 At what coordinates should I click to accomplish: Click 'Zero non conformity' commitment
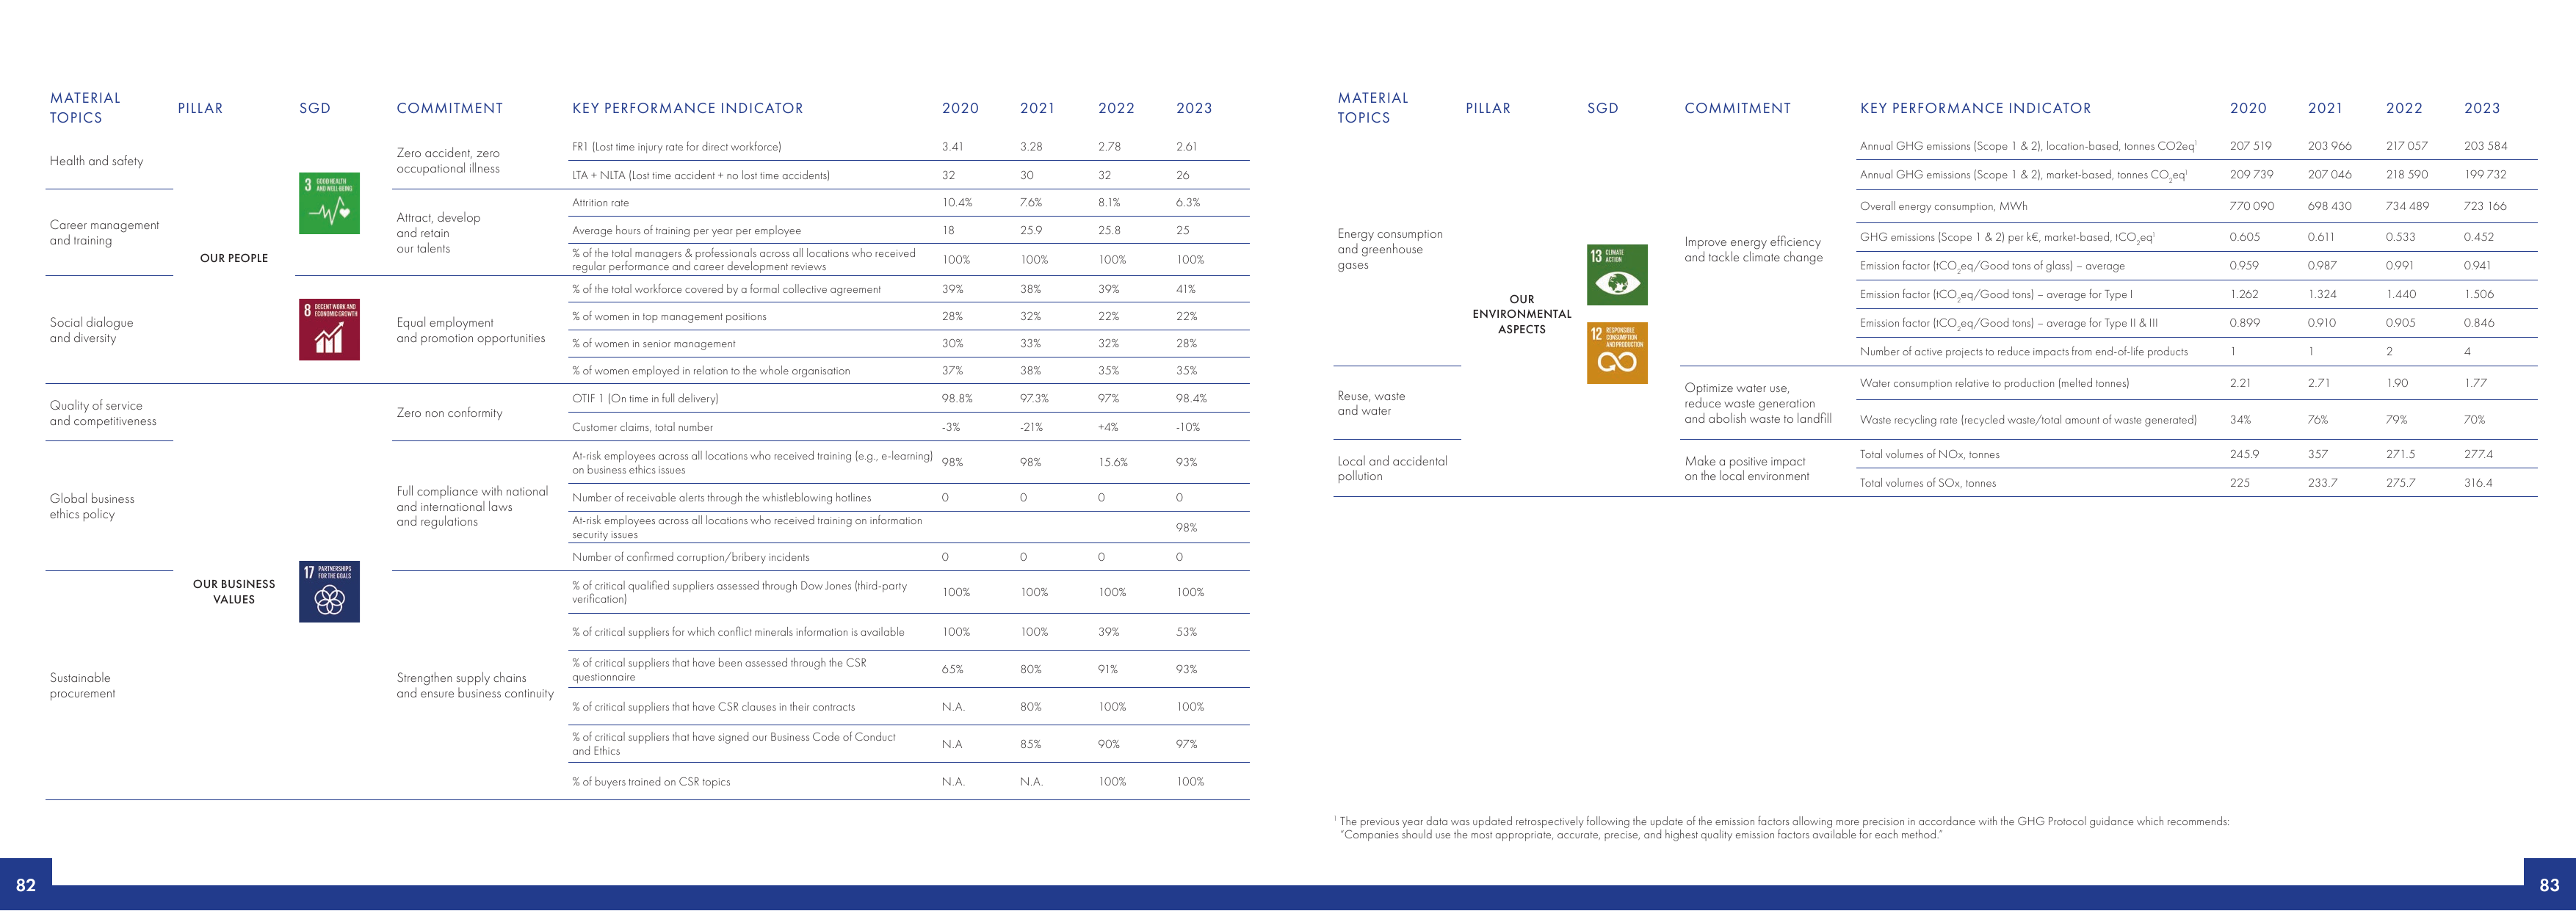449,413
